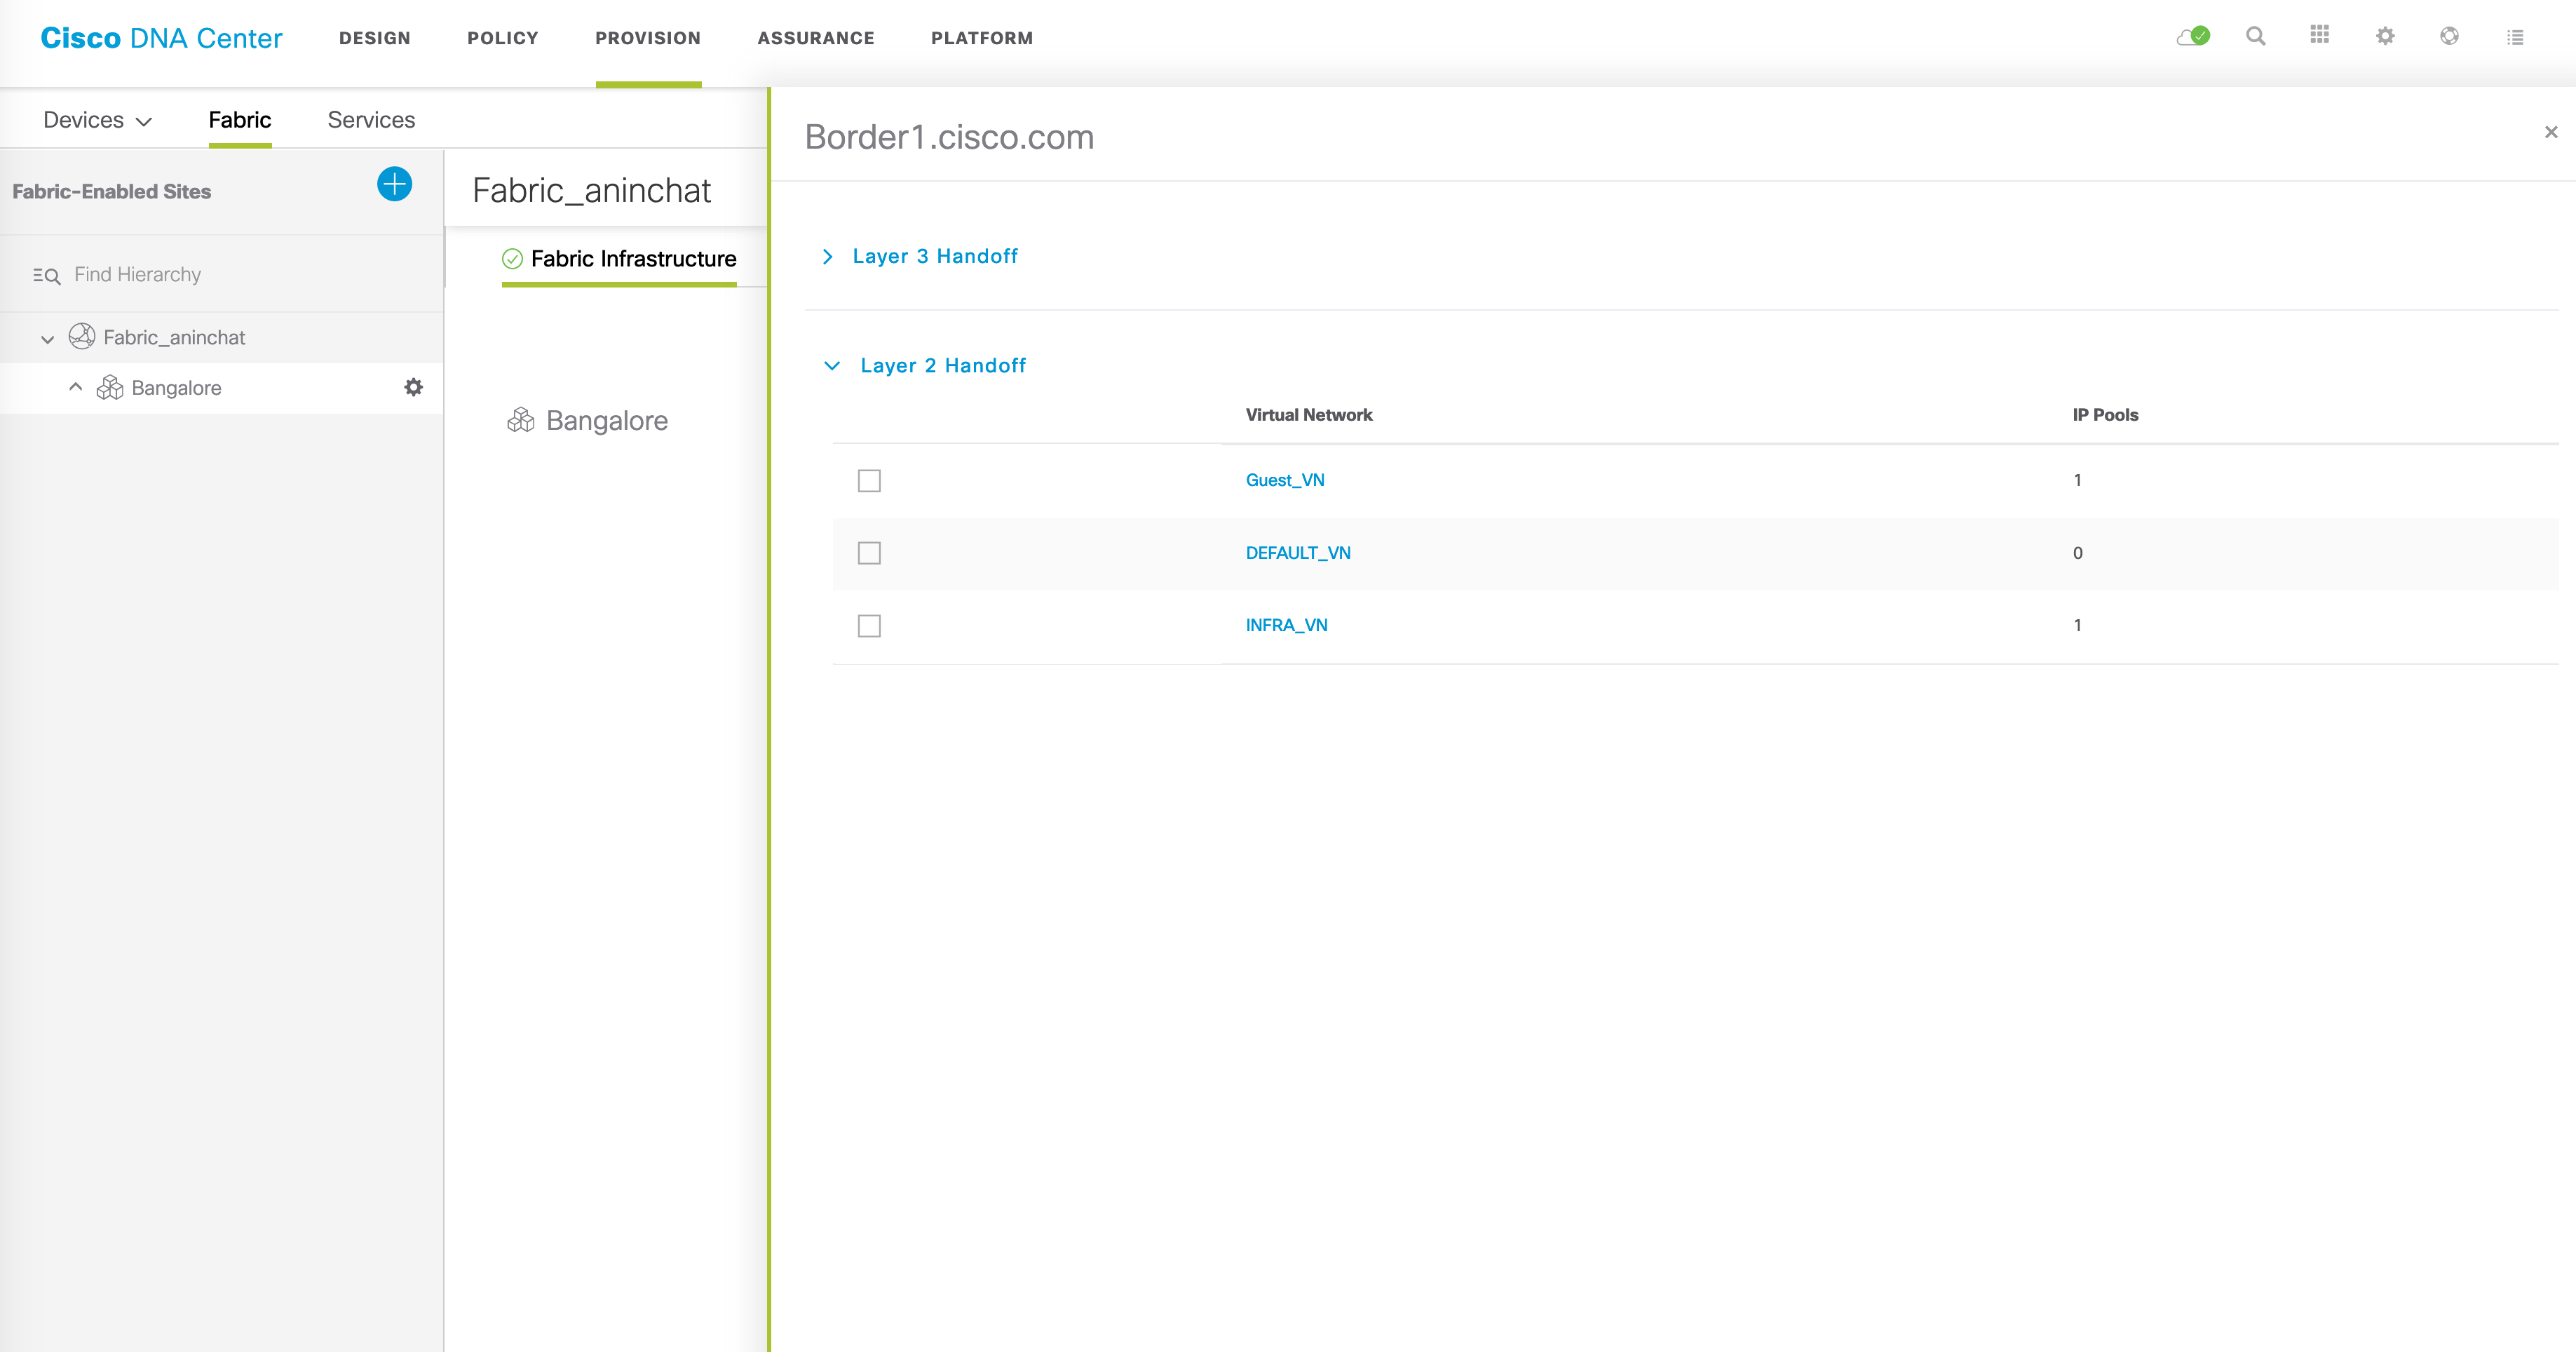
Task: Click the Fabric_aninchat globe icon in tree
Action: pos(82,336)
